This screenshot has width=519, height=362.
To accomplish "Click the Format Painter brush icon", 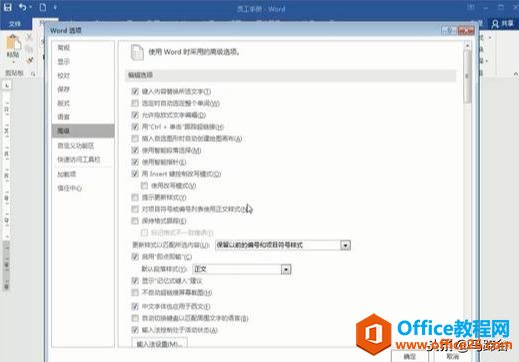I will [30, 60].
